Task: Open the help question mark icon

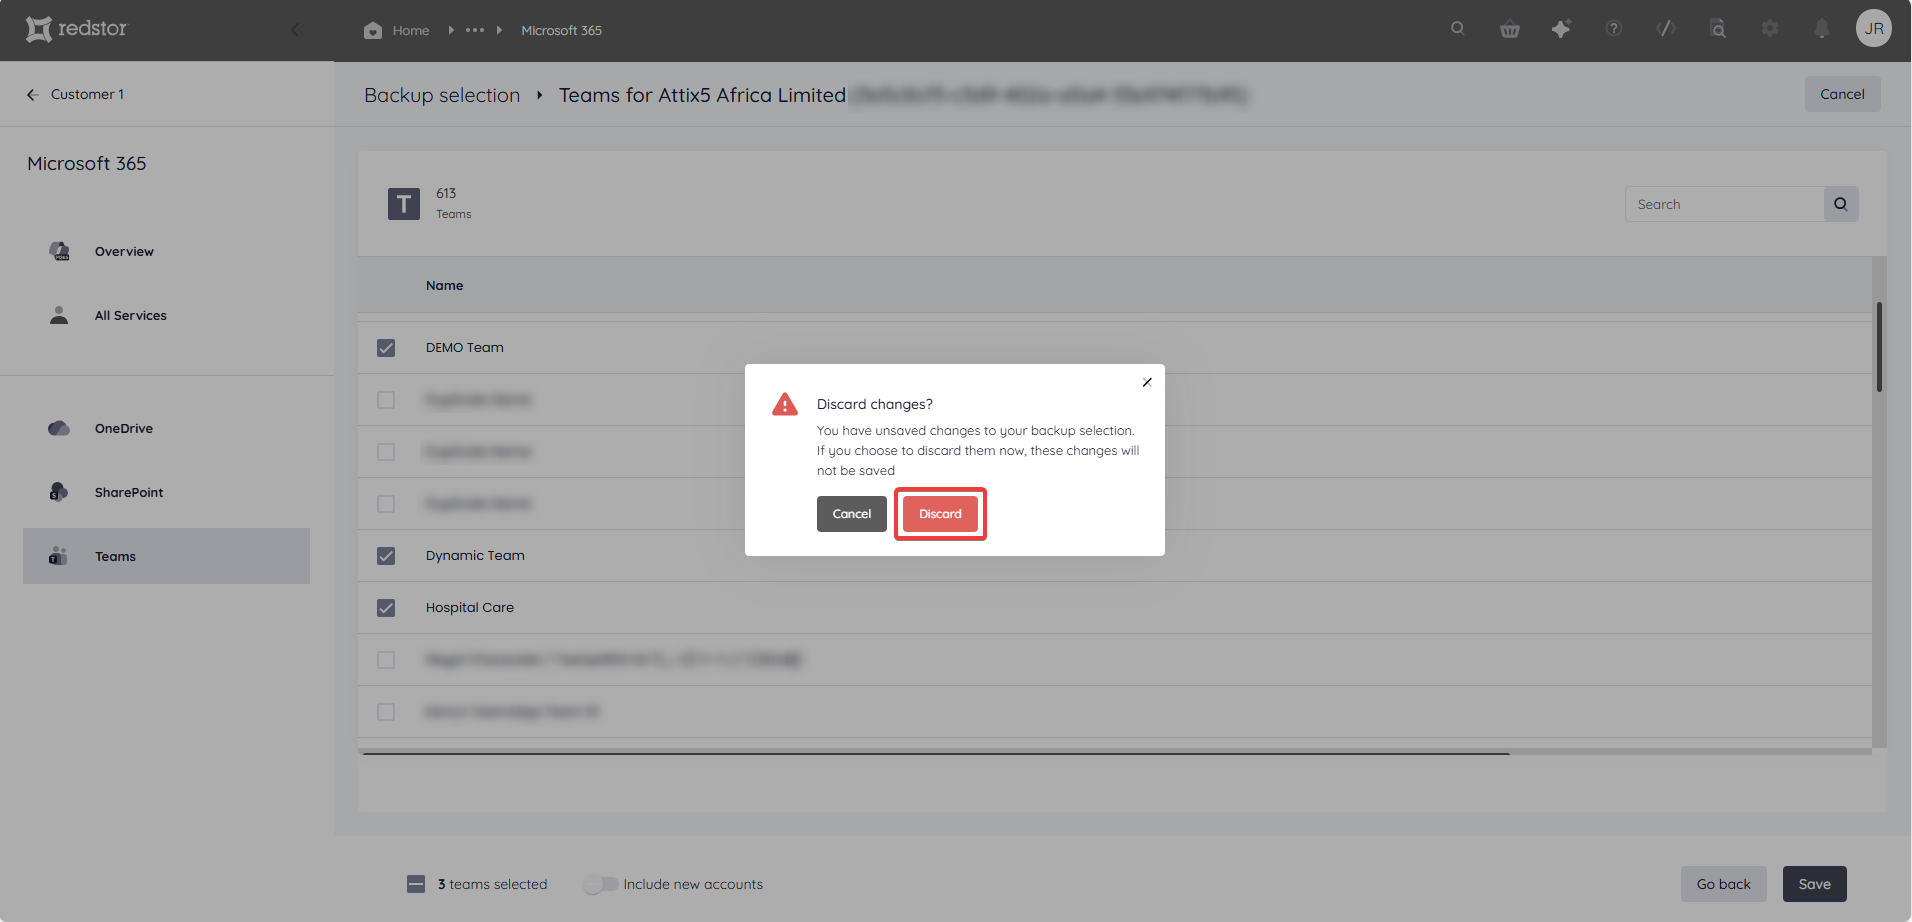Action: pyautogui.click(x=1614, y=28)
